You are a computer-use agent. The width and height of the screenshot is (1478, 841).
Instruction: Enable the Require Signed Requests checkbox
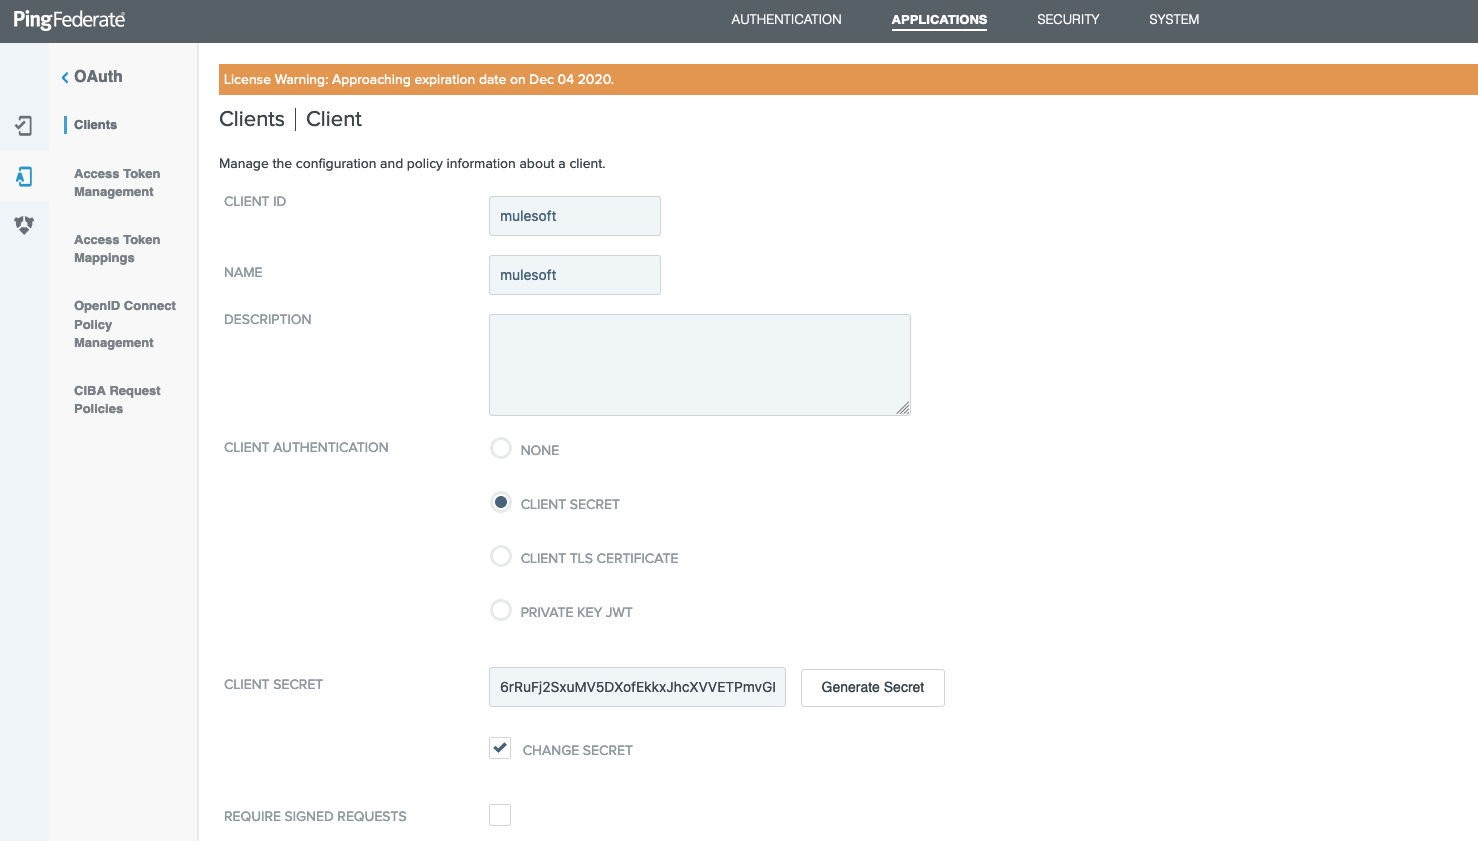pos(500,815)
